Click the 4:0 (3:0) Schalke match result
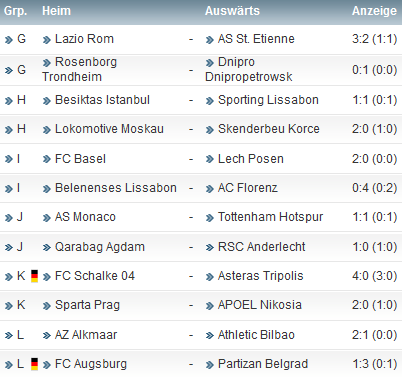 [x=375, y=276]
